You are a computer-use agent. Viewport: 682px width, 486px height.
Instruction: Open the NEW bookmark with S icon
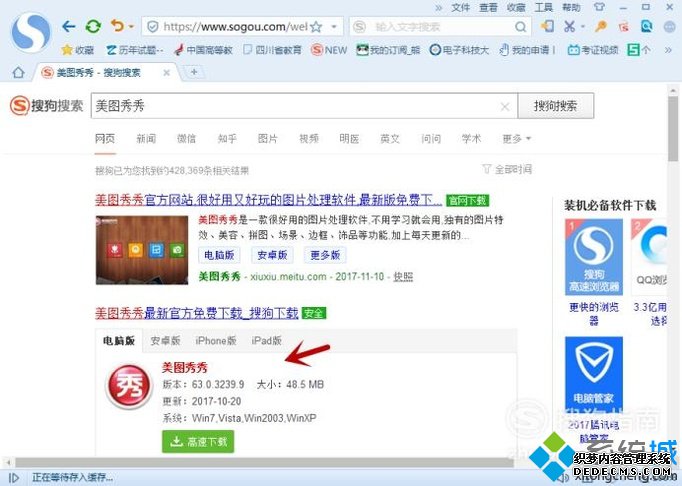[x=329, y=50]
